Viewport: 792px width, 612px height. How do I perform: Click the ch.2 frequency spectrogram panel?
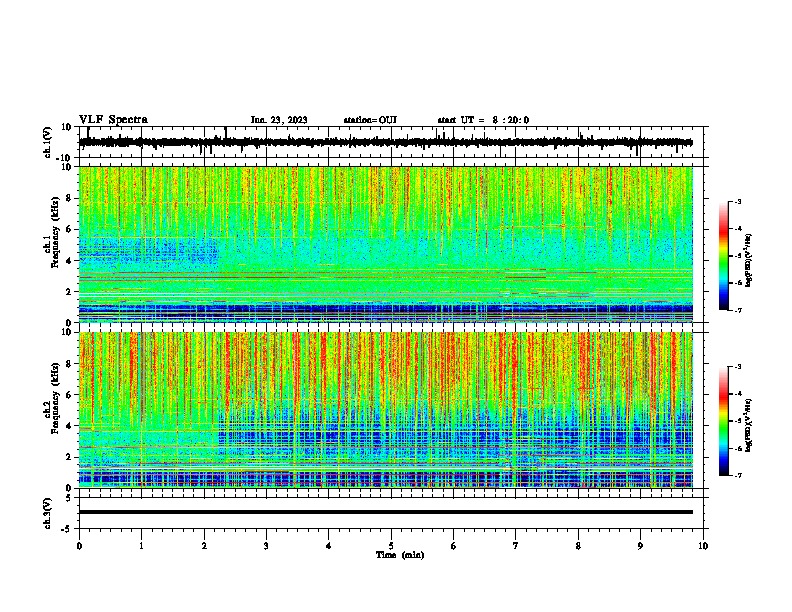pyautogui.click(x=386, y=410)
